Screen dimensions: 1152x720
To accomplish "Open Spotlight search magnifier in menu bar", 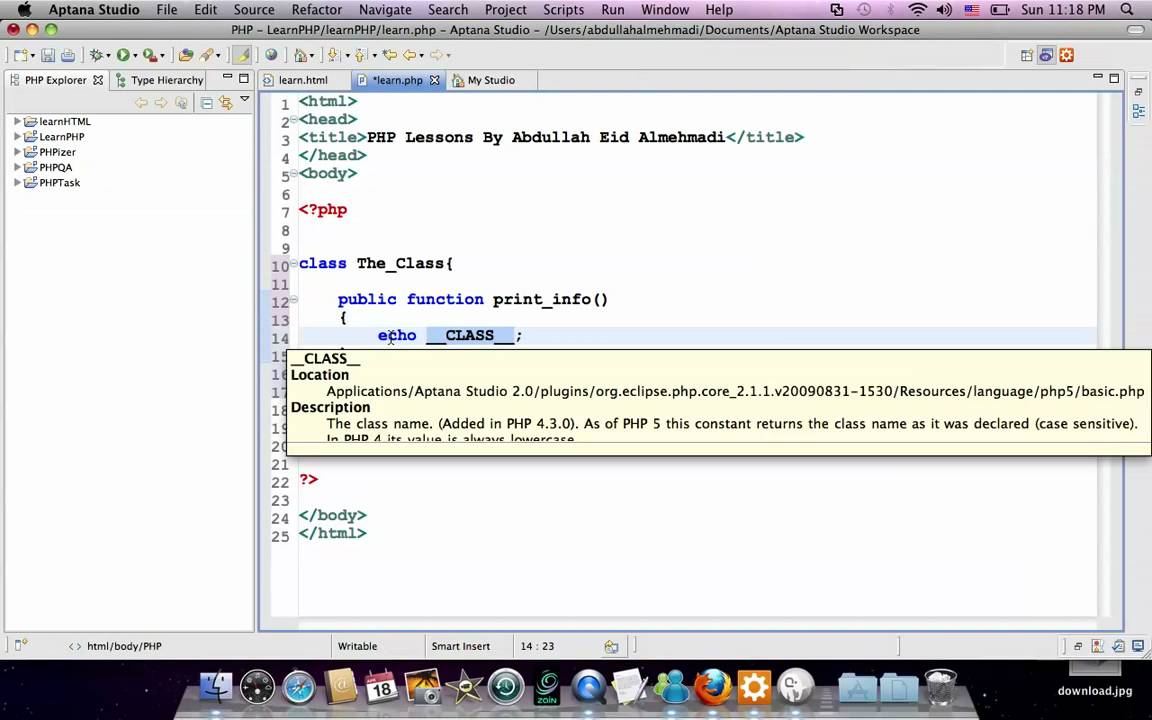I will click(1127, 10).
